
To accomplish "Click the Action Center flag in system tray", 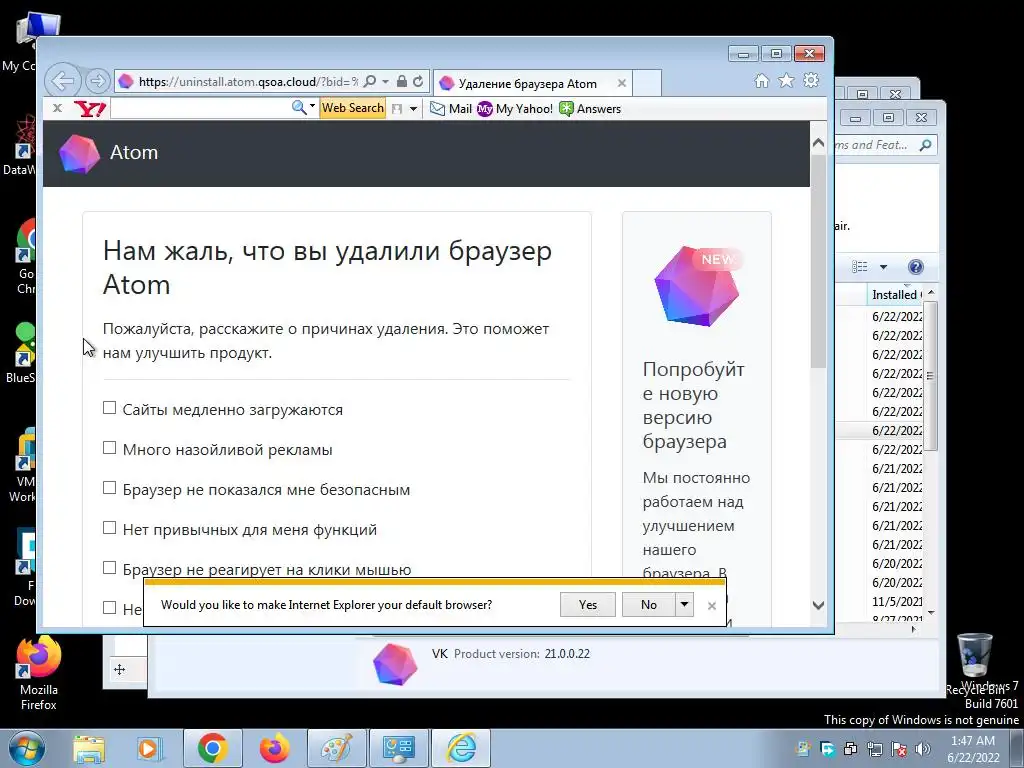I will (899, 749).
